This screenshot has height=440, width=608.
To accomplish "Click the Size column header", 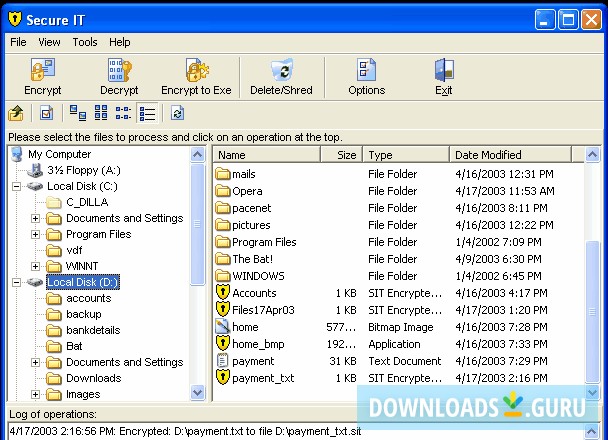I will tap(345, 155).
